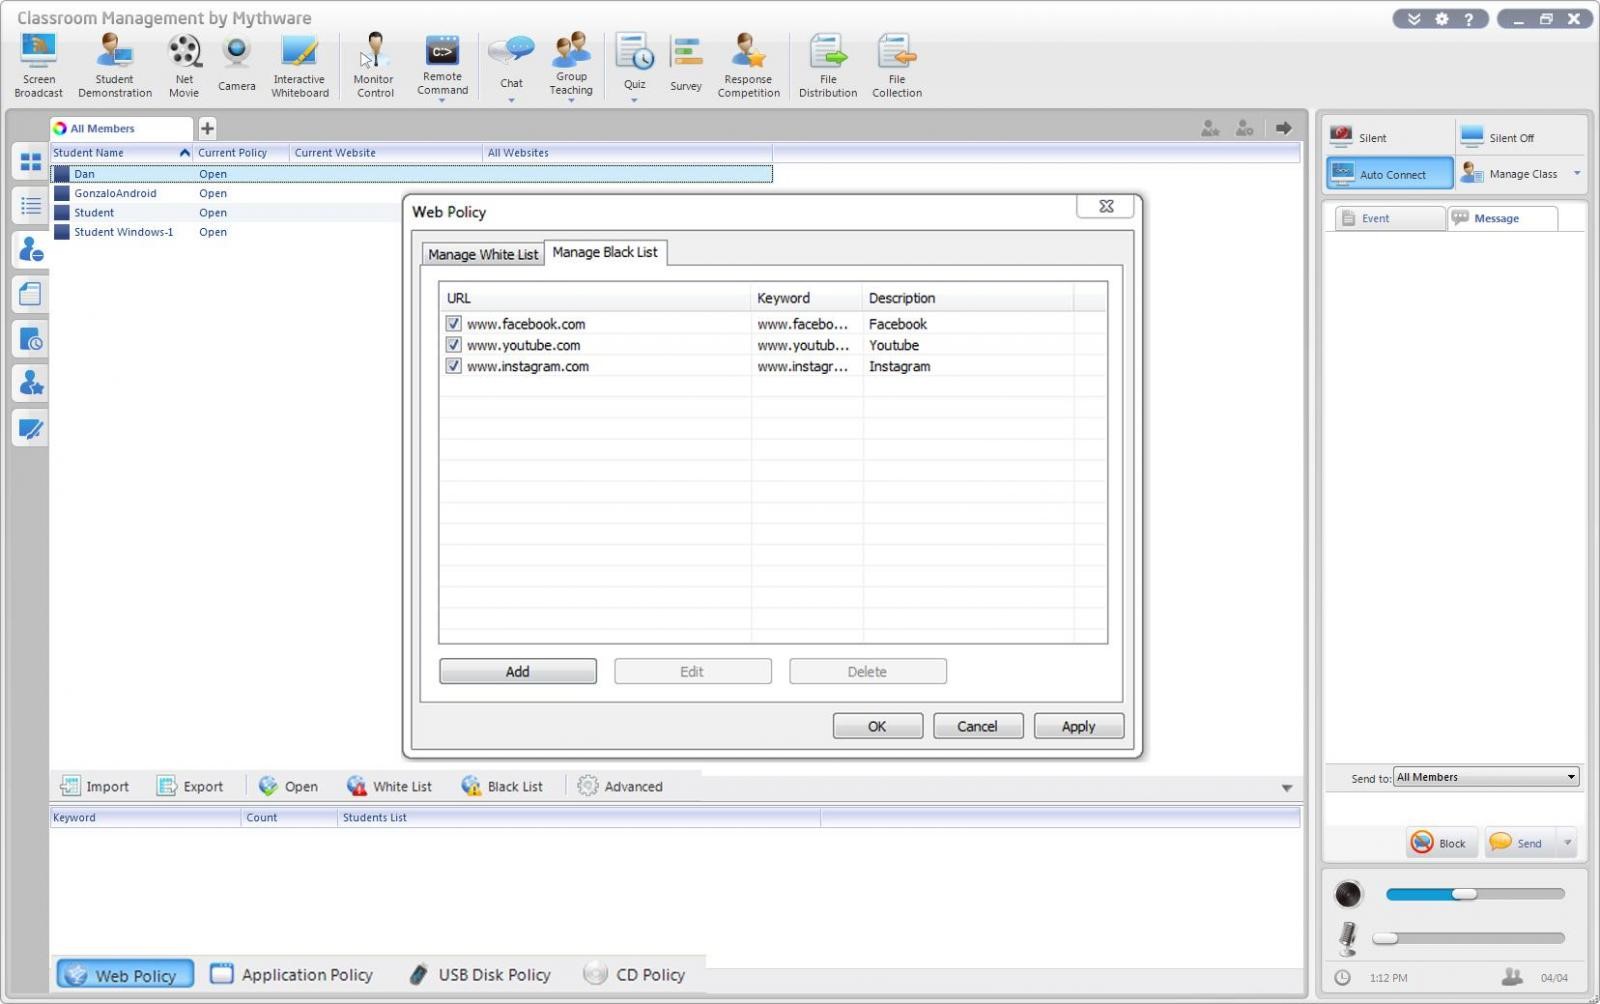Uncheck the www.youtube.com blacklist entry
Viewport: 1600px width, 1004px height.
pos(453,344)
